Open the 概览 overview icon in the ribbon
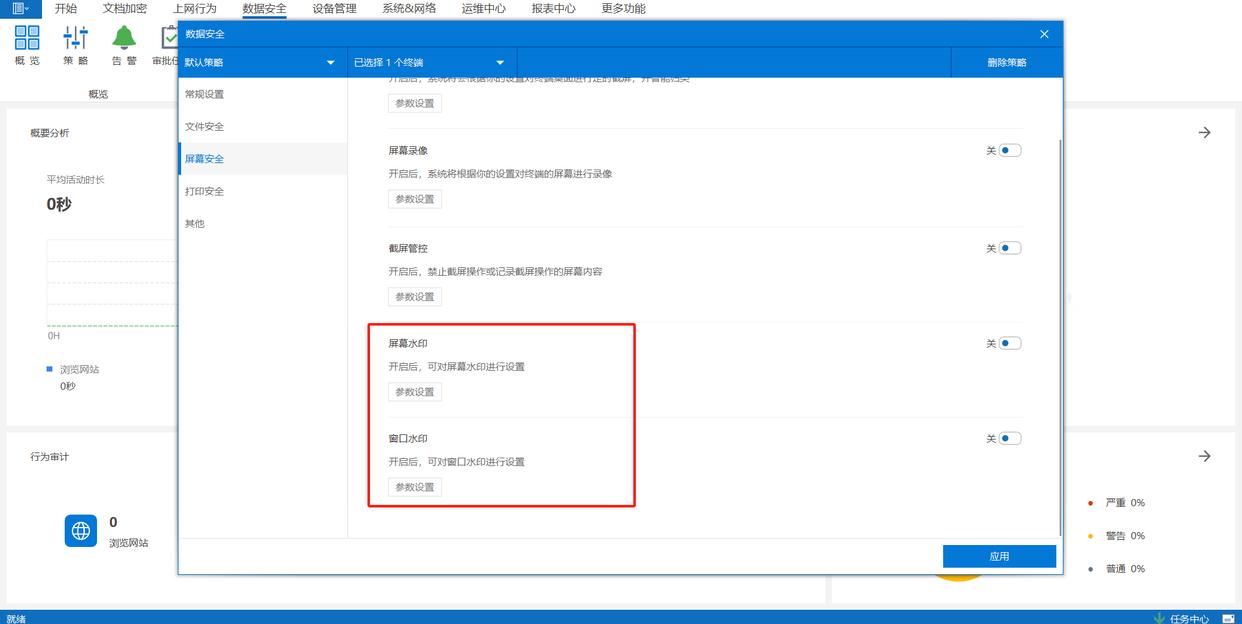 pos(27,38)
